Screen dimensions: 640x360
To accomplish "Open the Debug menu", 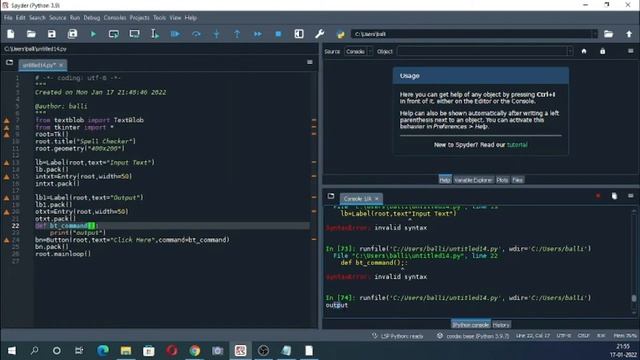I will point(92,18).
